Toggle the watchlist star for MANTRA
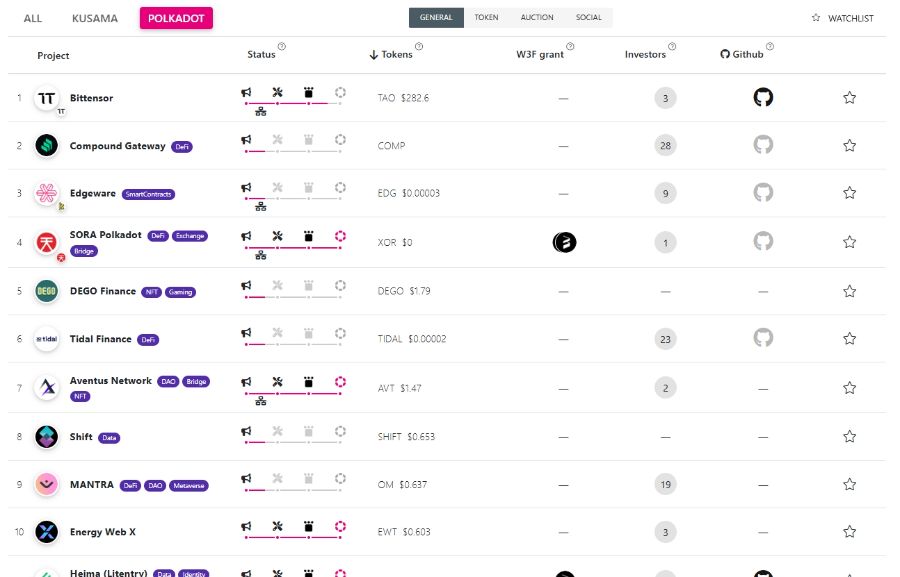 [849, 484]
